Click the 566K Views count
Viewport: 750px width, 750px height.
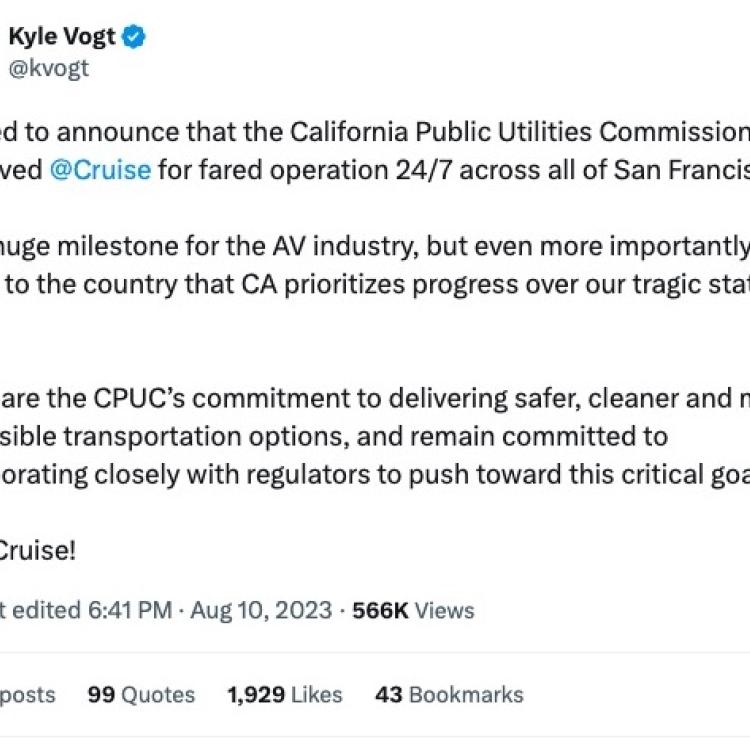[x=413, y=610]
